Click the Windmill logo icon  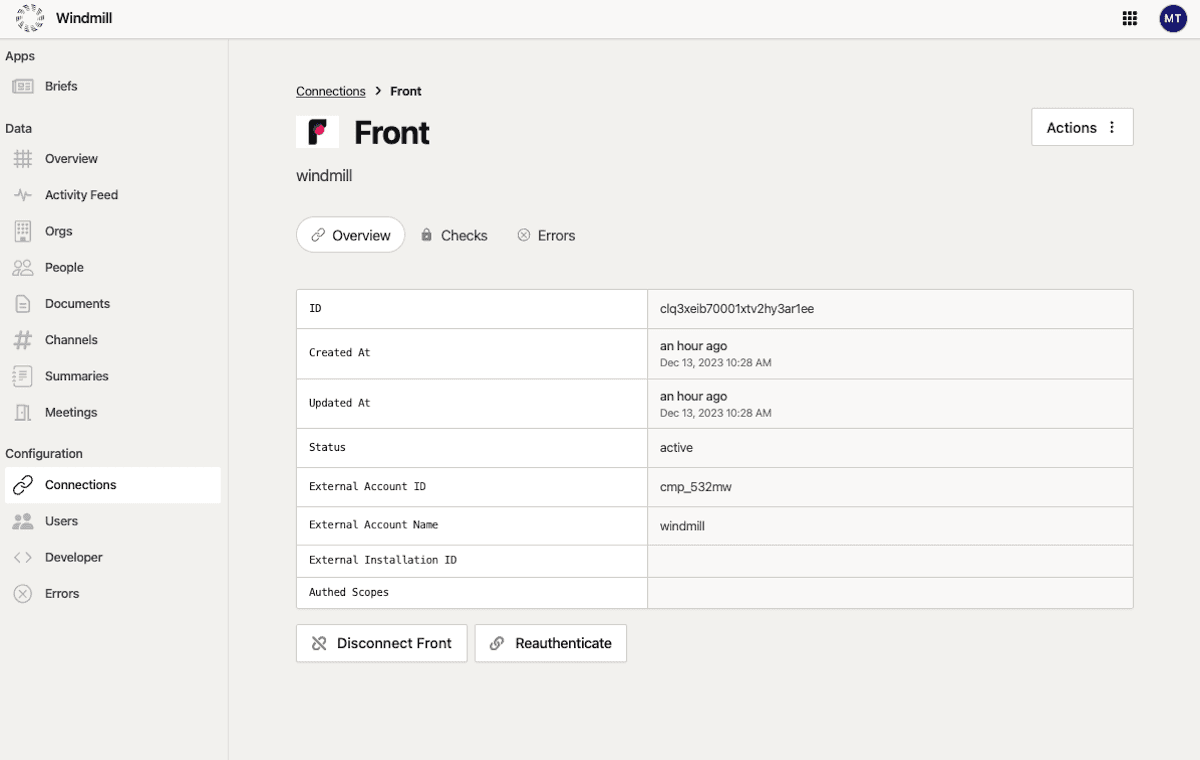point(30,18)
